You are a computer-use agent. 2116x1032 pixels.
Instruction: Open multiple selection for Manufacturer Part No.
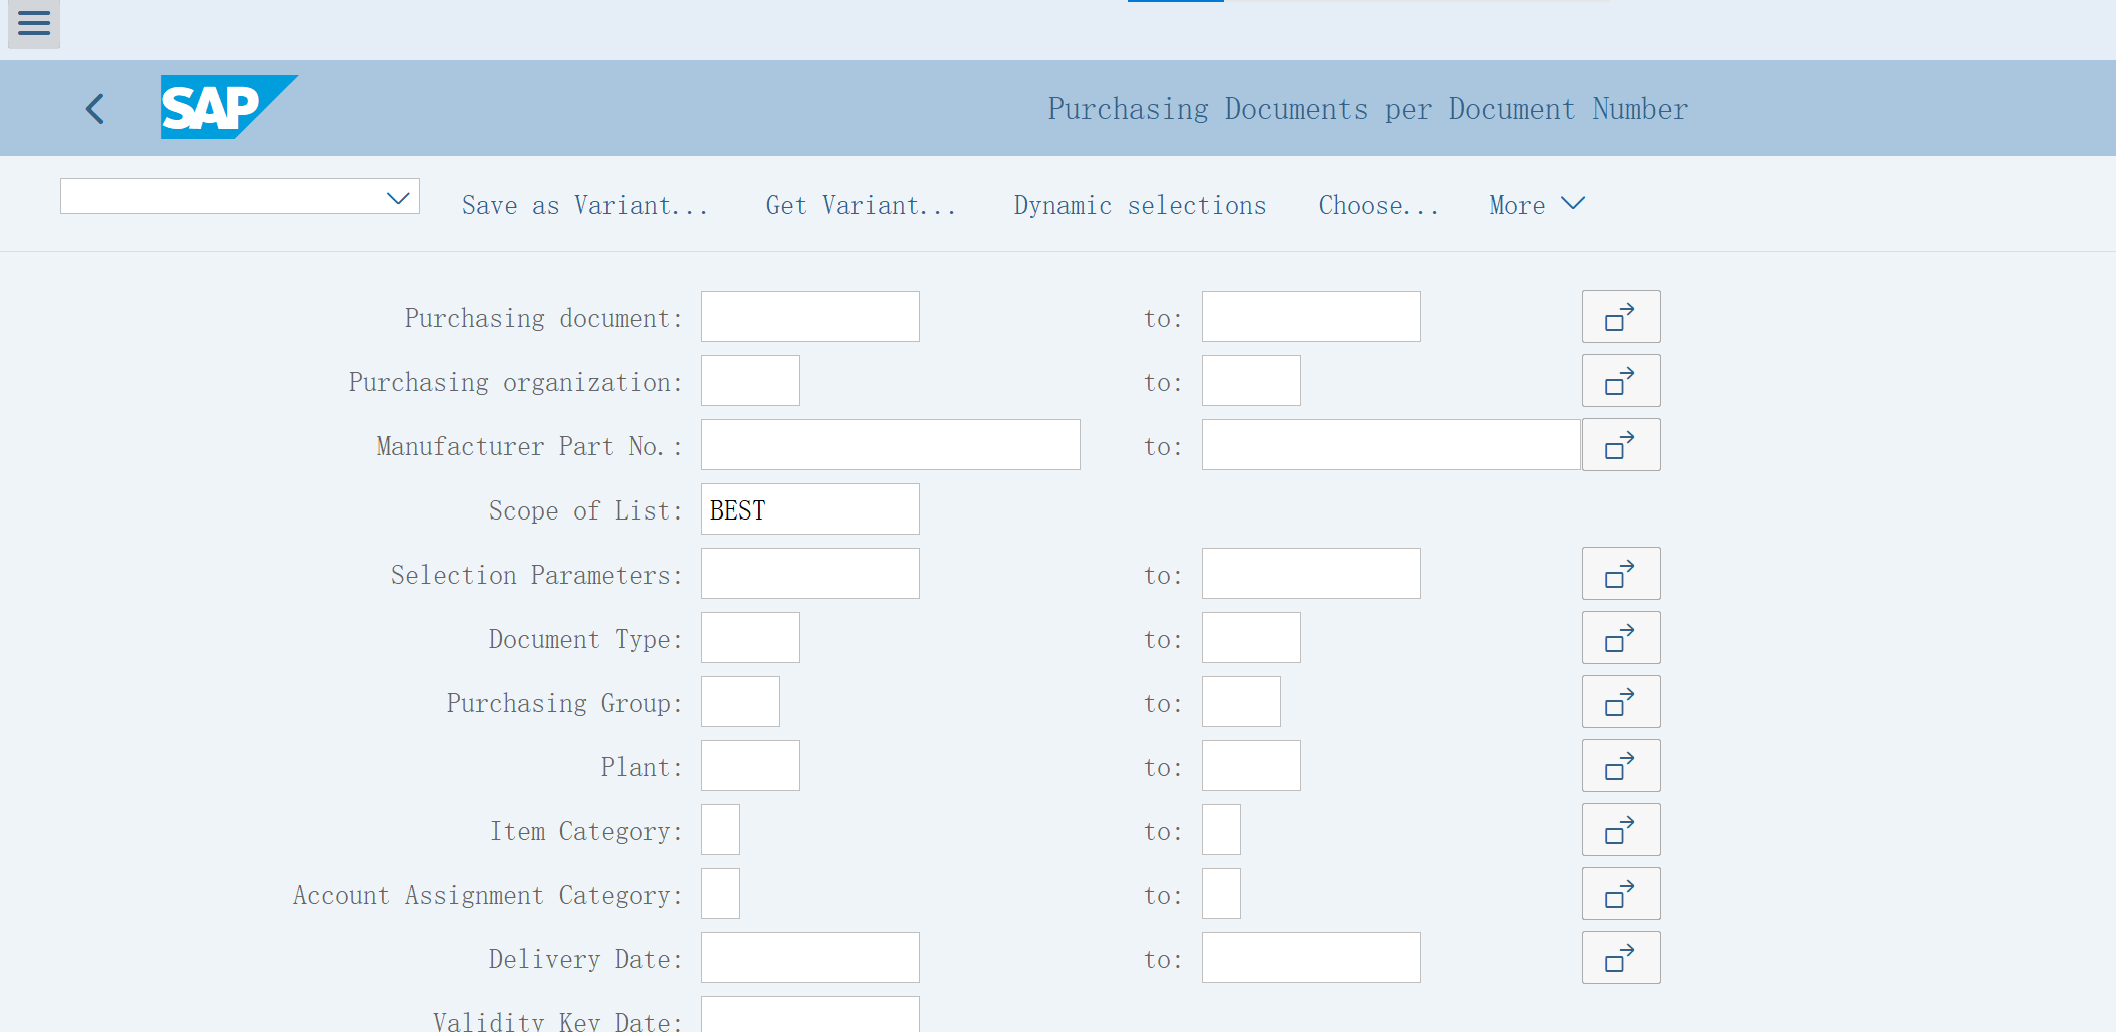click(x=1620, y=444)
